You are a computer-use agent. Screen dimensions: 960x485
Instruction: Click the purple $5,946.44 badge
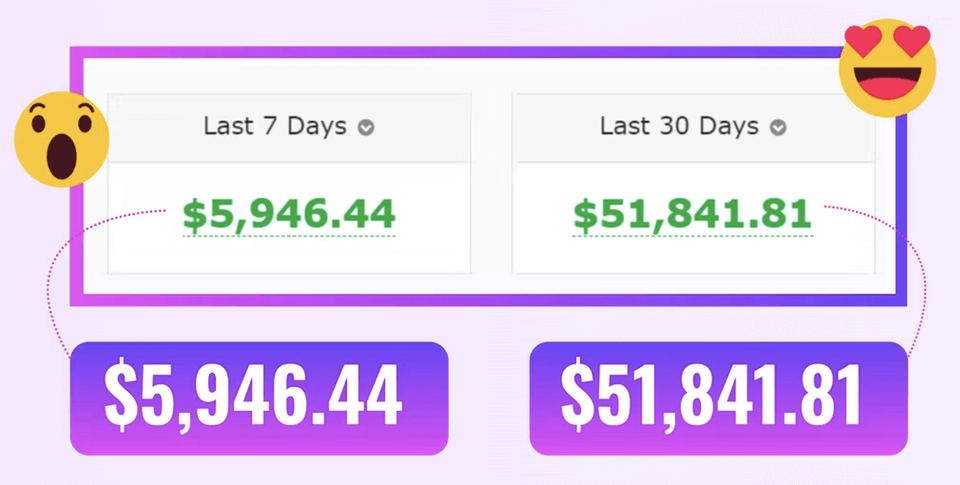[259, 398]
